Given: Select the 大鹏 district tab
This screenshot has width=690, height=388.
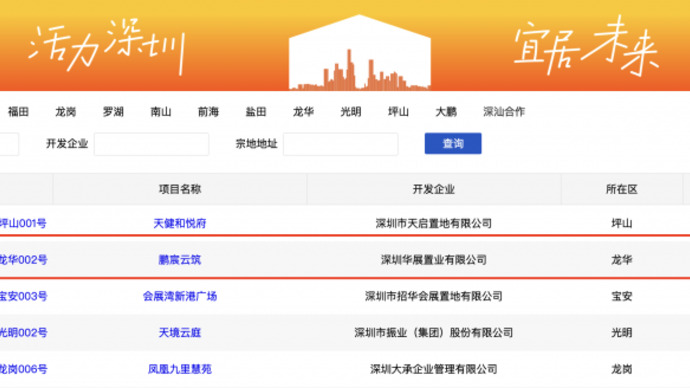Looking at the screenshot, I should [x=446, y=112].
